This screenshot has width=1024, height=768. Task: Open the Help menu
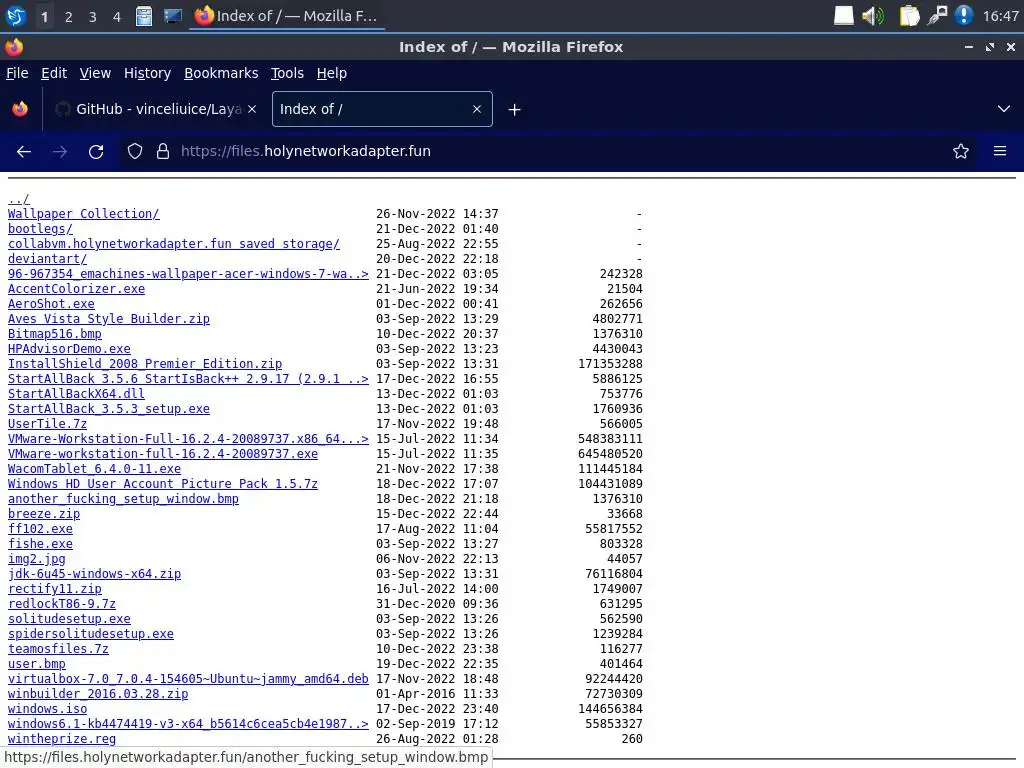click(332, 73)
